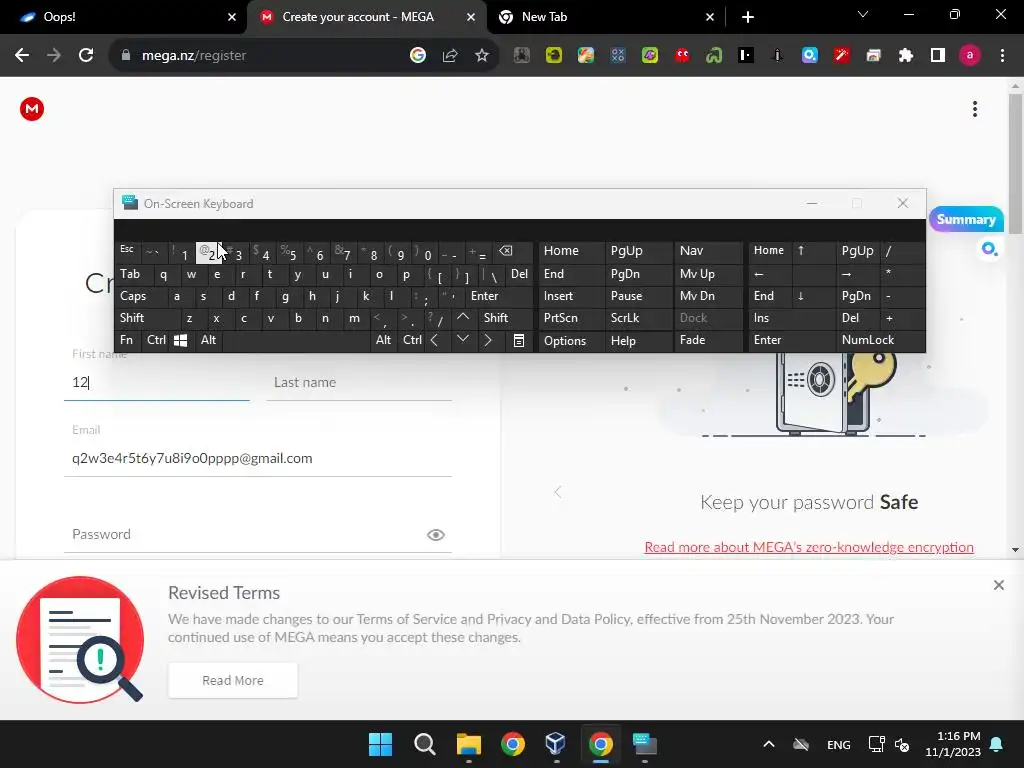Click the Email input field
Screen dimensions: 1024x768
coord(258,458)
